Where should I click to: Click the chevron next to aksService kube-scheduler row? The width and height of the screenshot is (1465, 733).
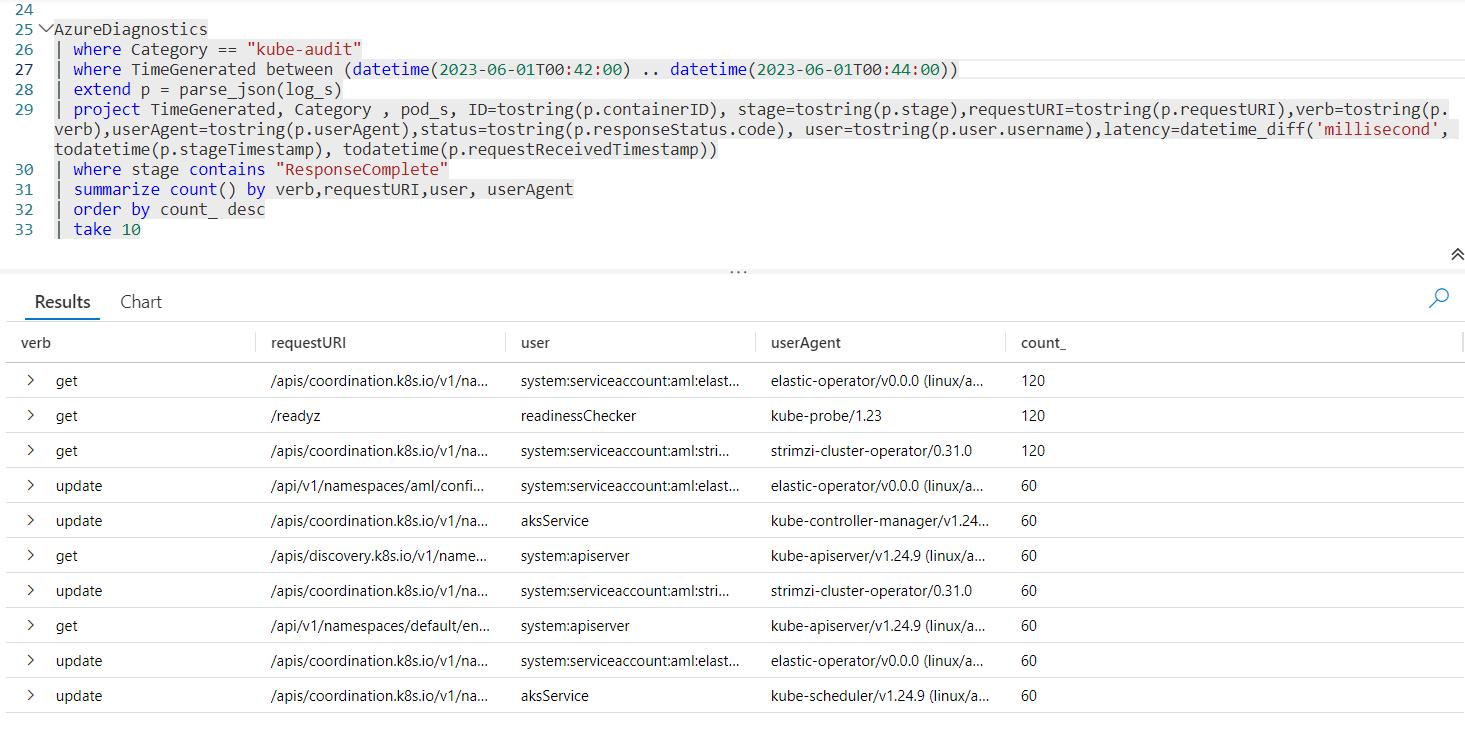(30, 695)
